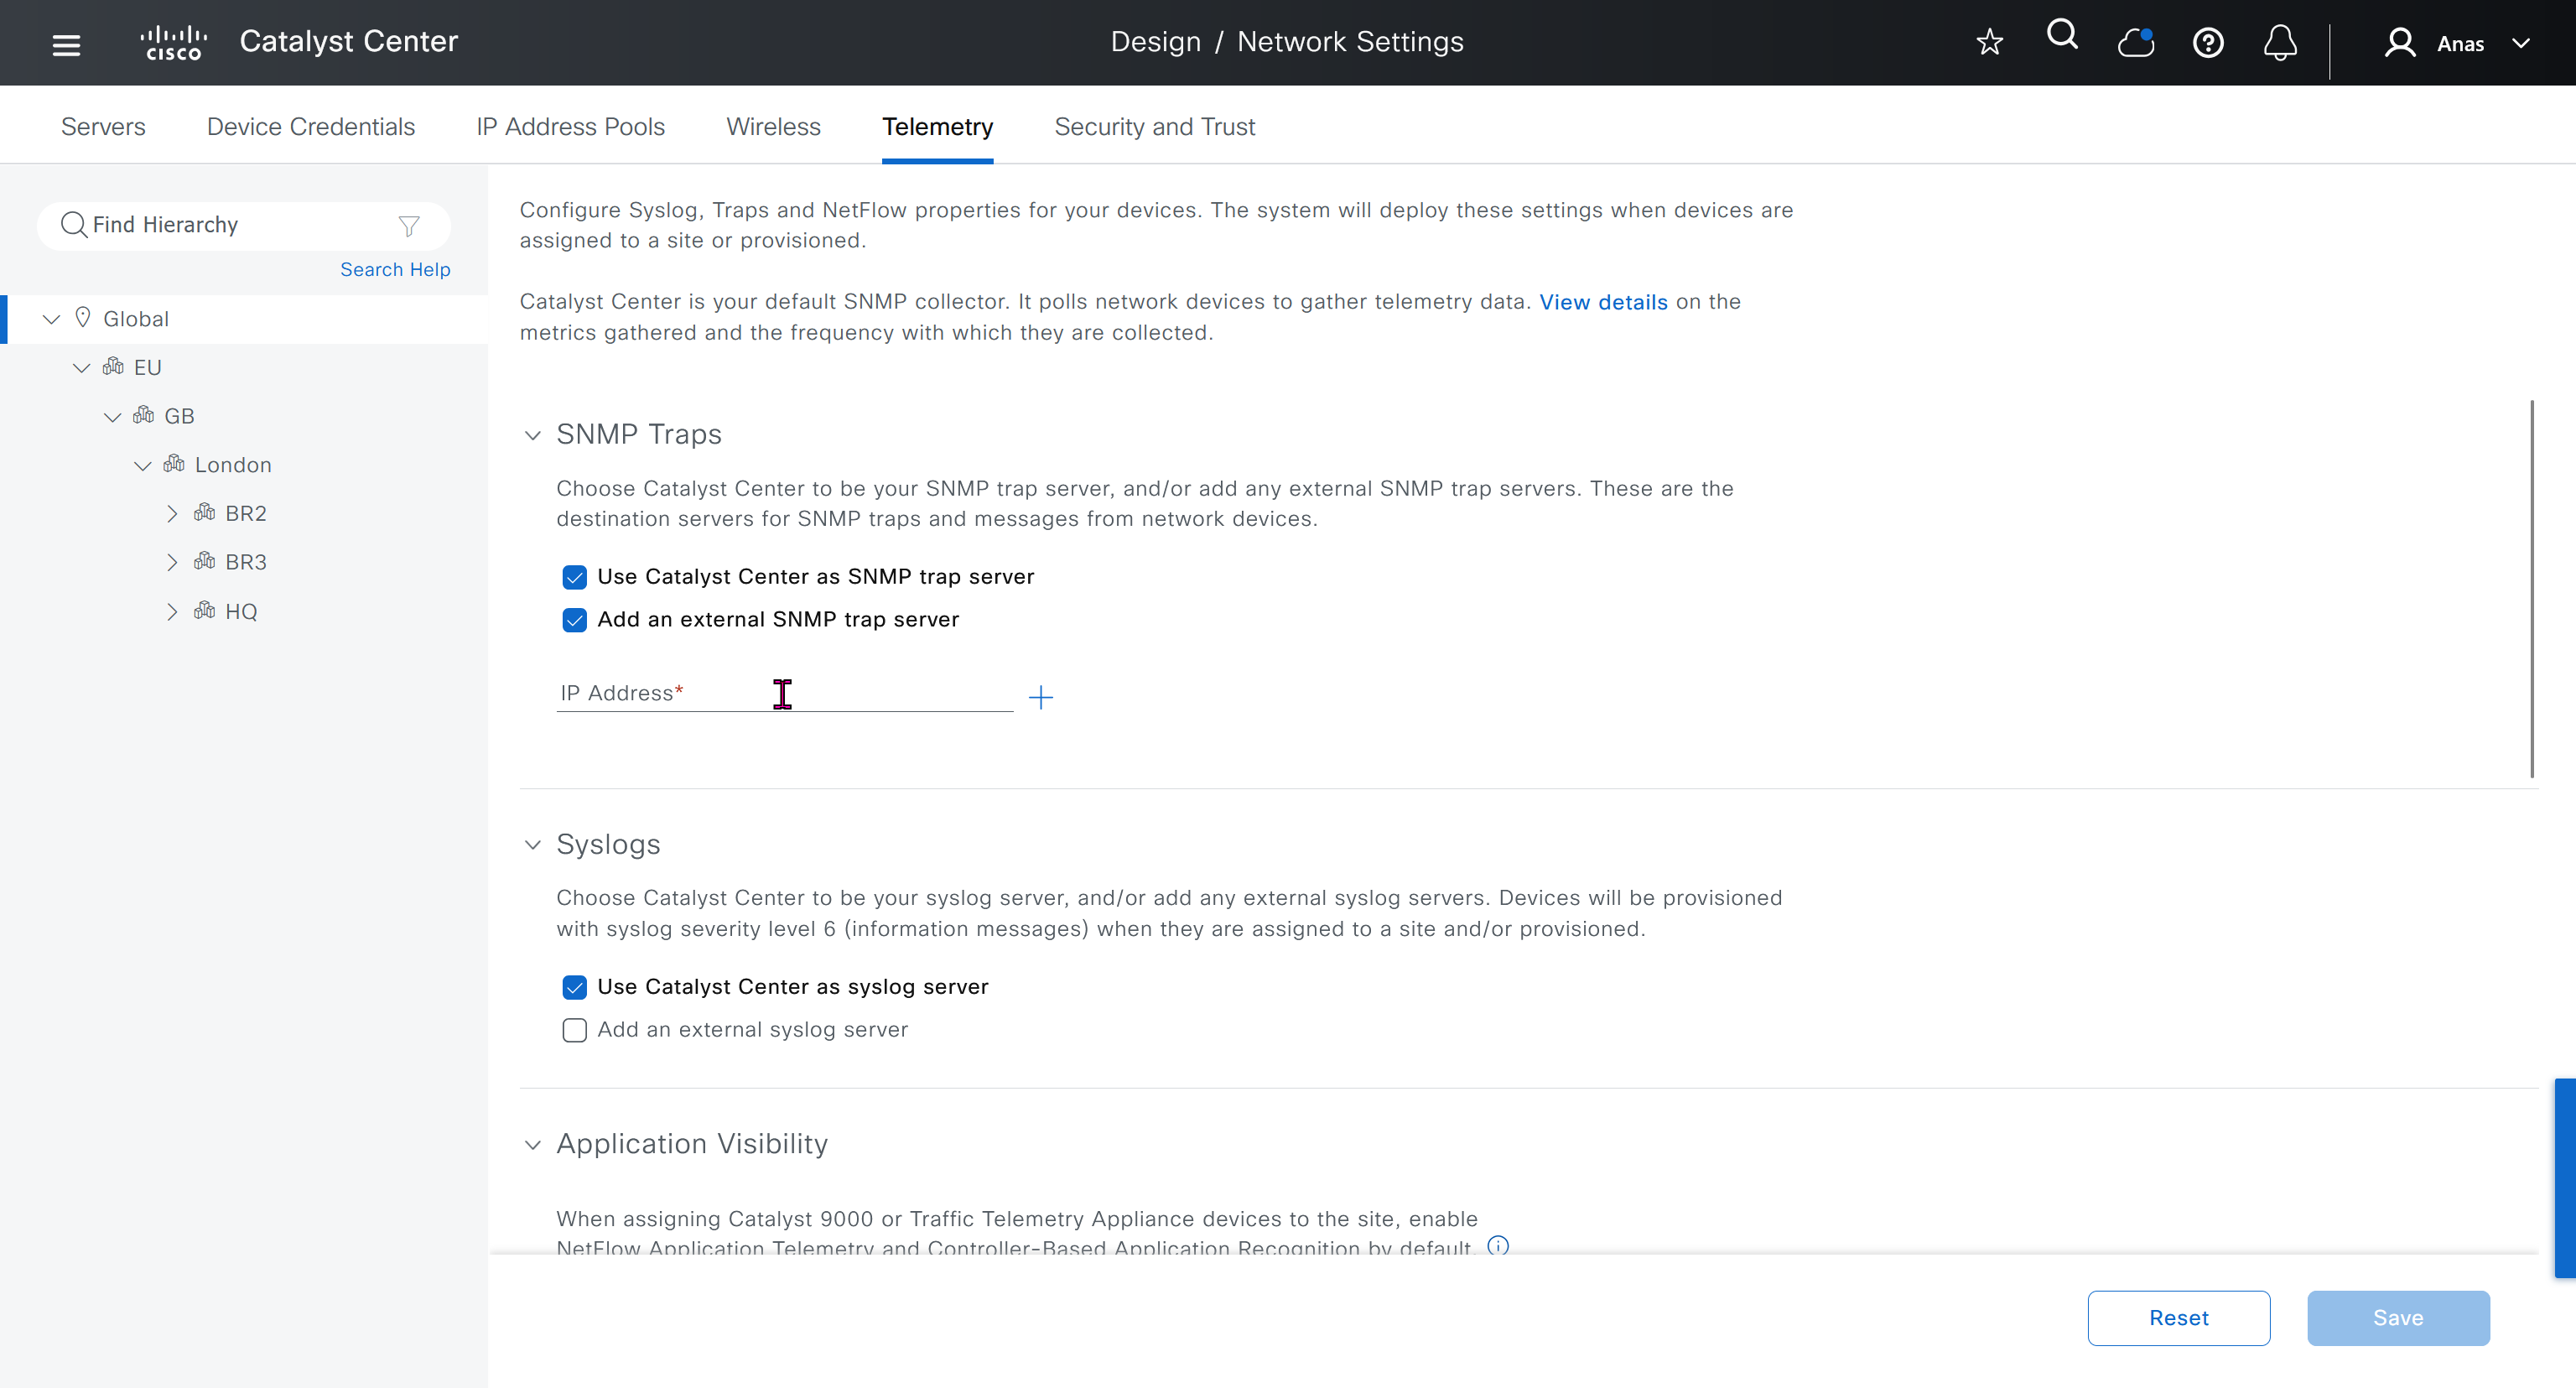Open the global search magnifier

(2062, 37)
